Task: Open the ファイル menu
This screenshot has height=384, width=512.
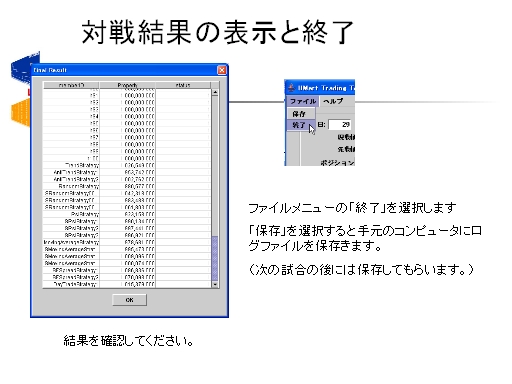Action: 303,101
